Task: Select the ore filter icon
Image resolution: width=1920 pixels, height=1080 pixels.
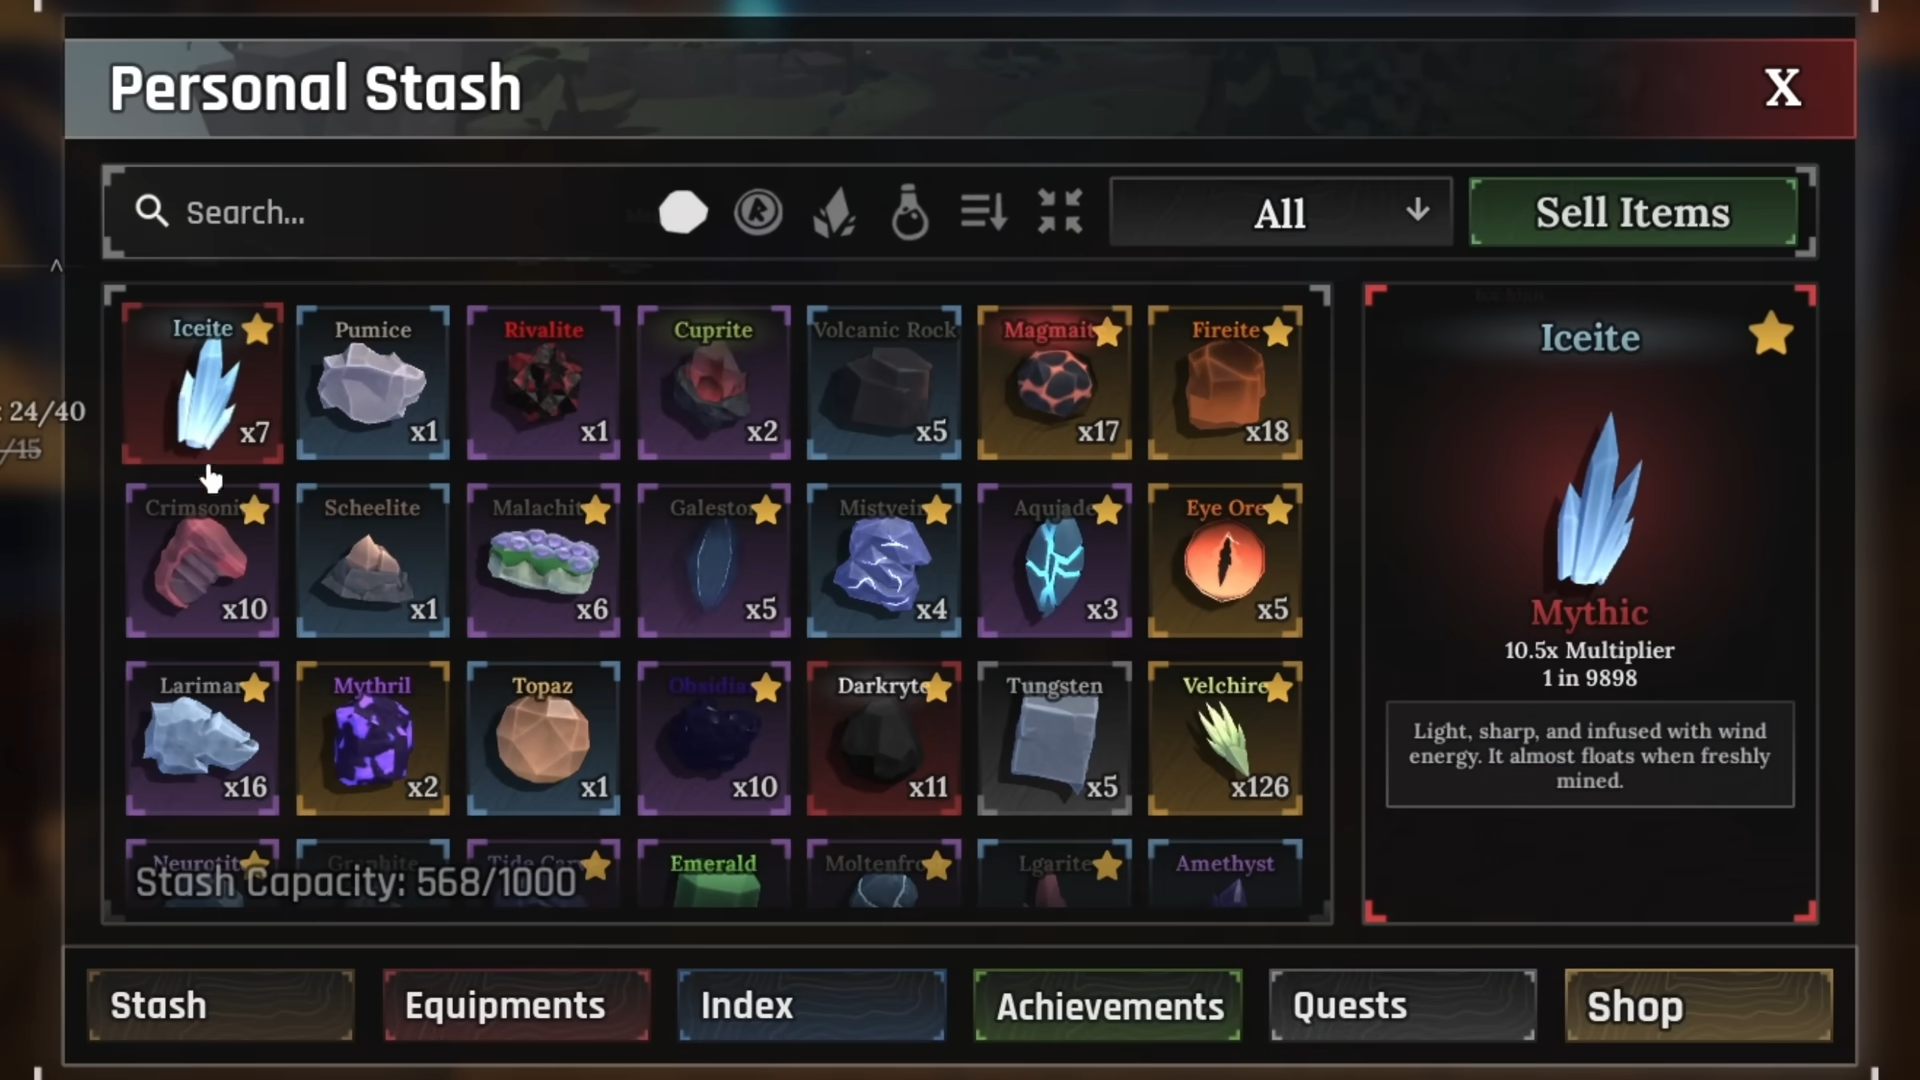Action: [x=683, y=212]
